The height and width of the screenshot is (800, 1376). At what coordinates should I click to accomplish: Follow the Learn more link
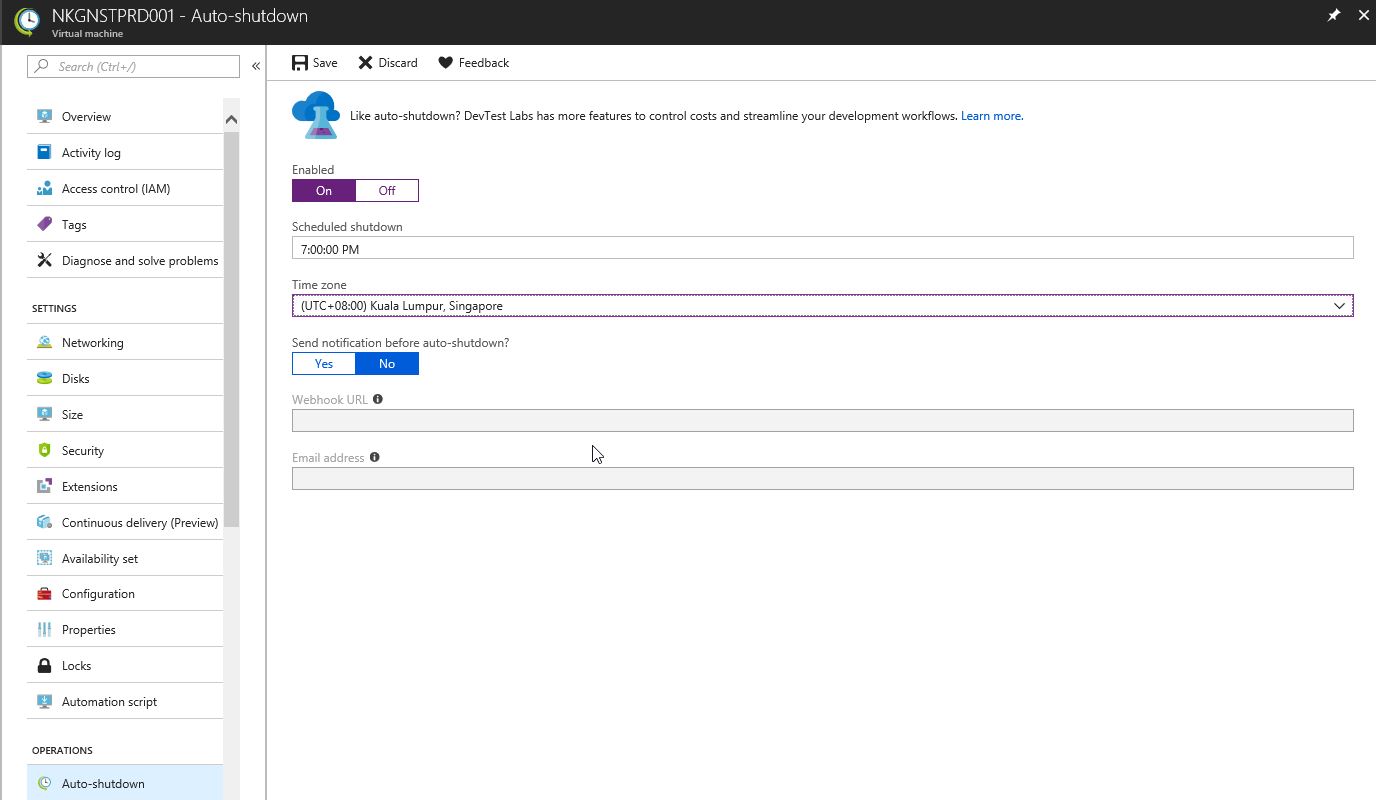[991, 116]
